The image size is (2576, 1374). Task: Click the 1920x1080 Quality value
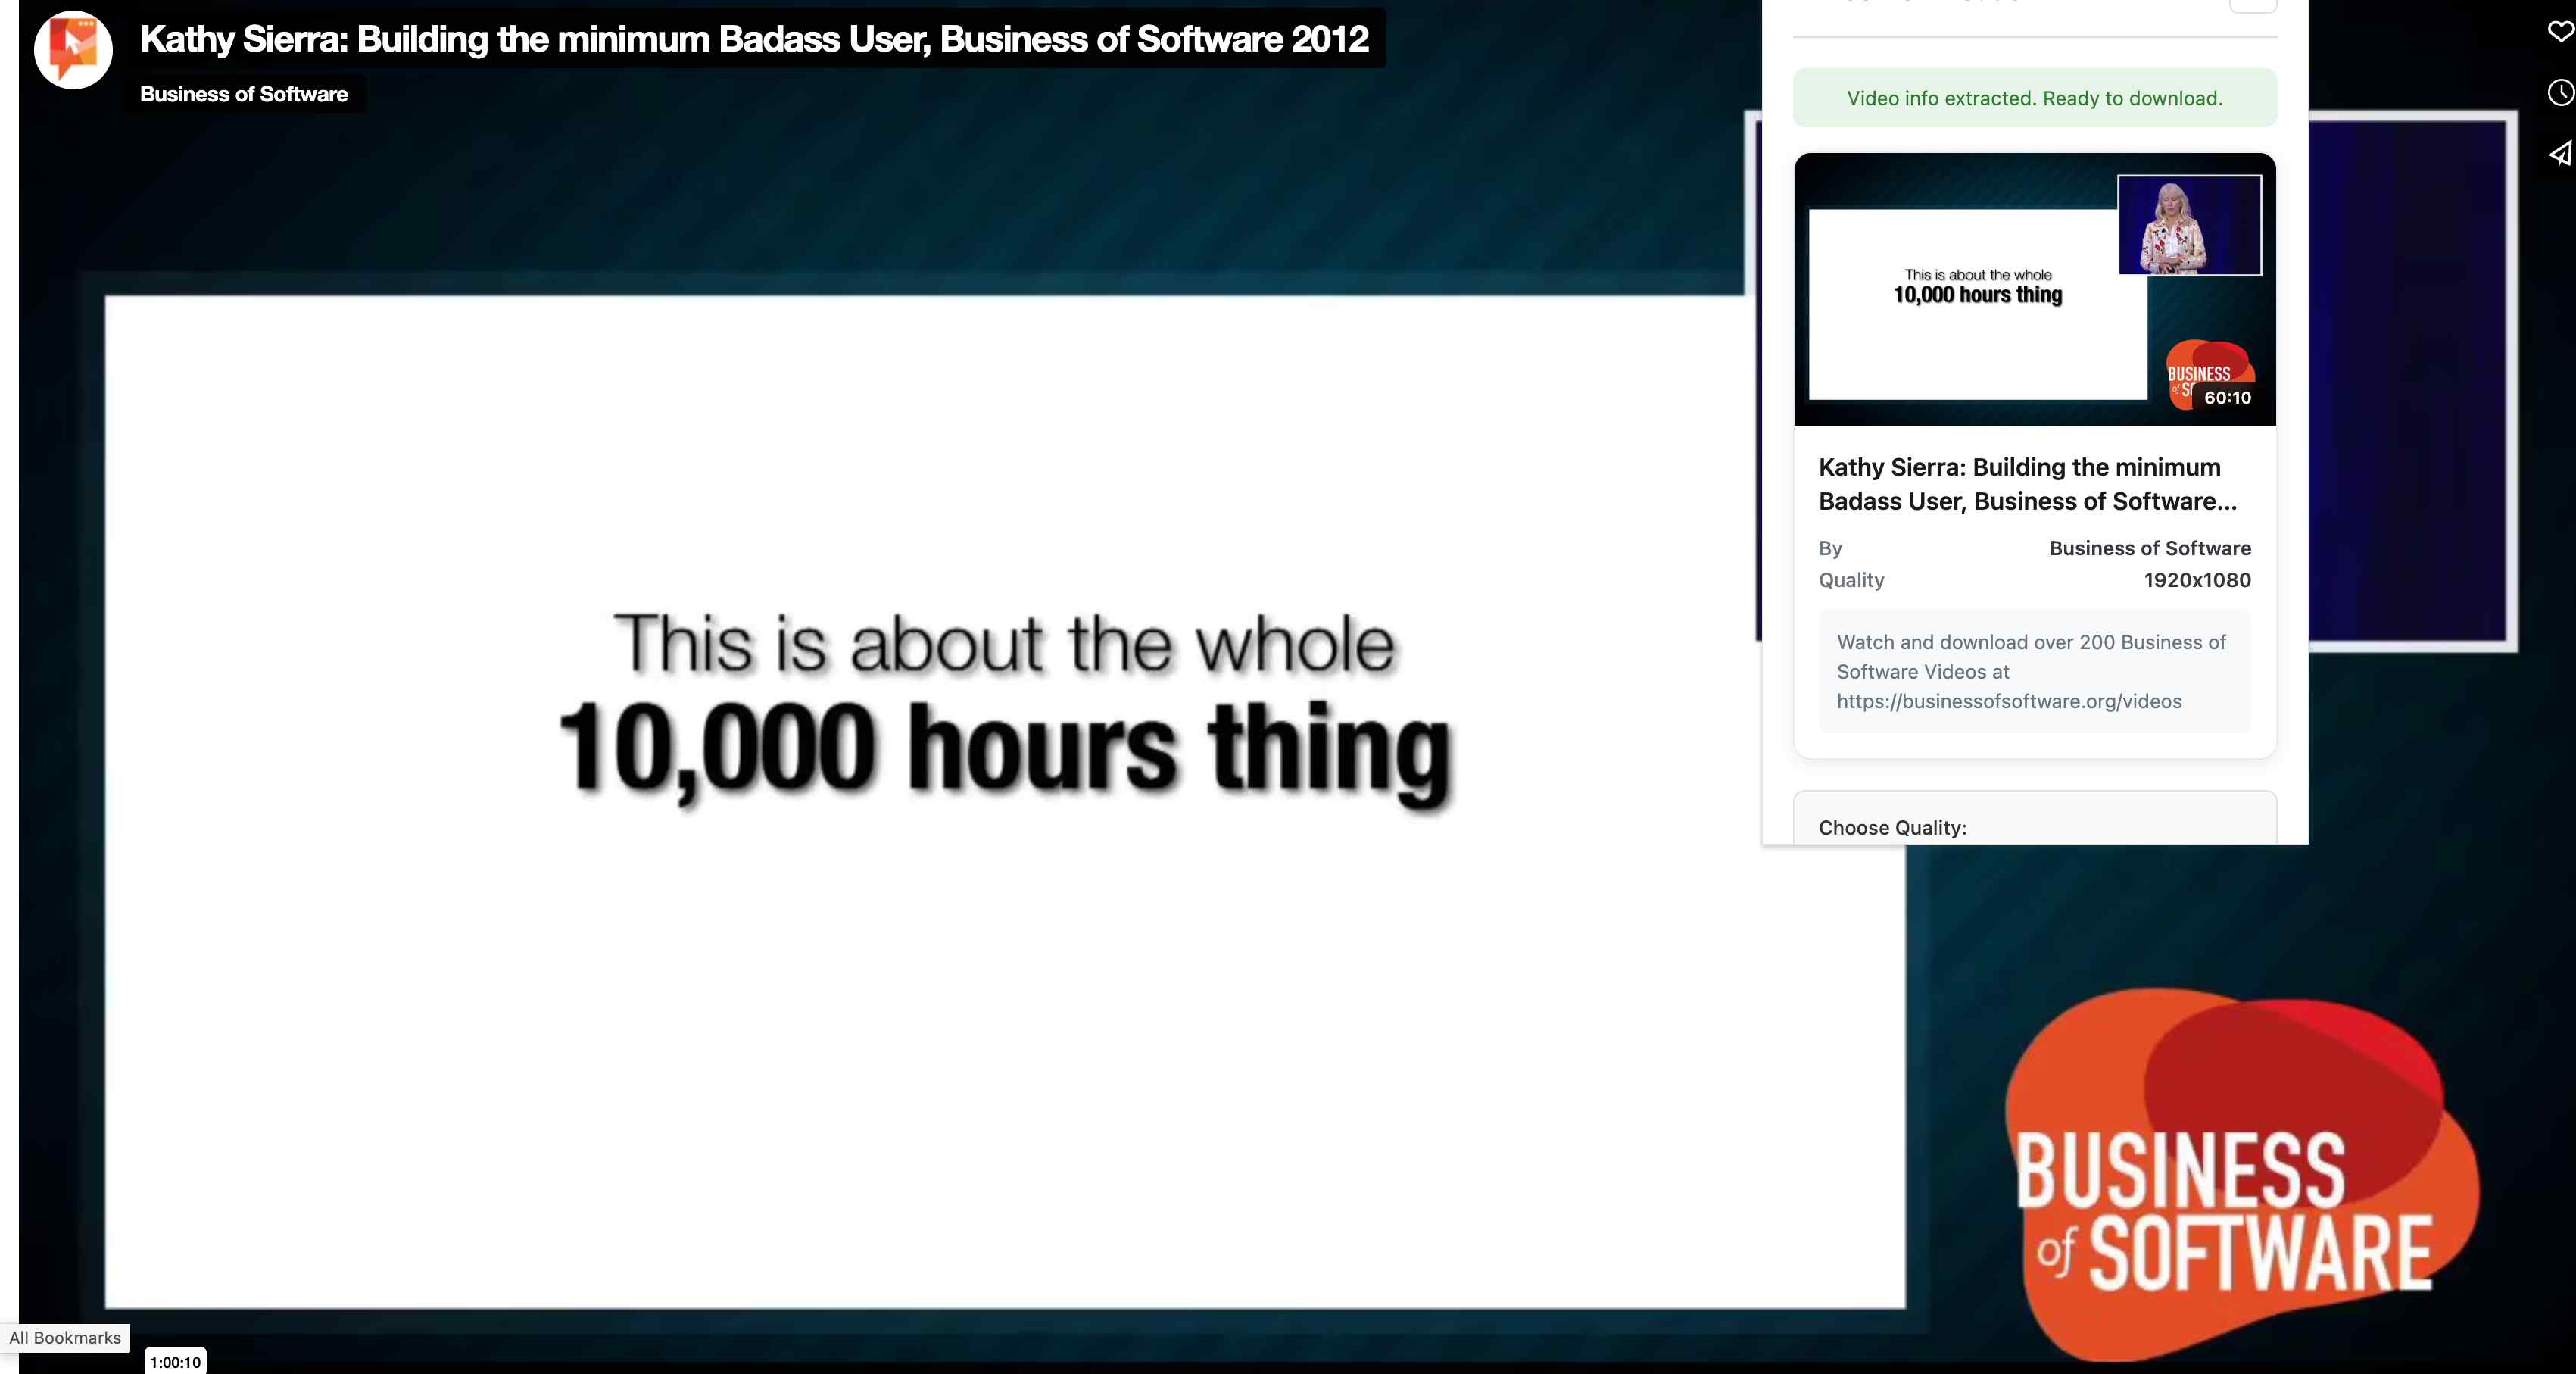pos(2197,580)
